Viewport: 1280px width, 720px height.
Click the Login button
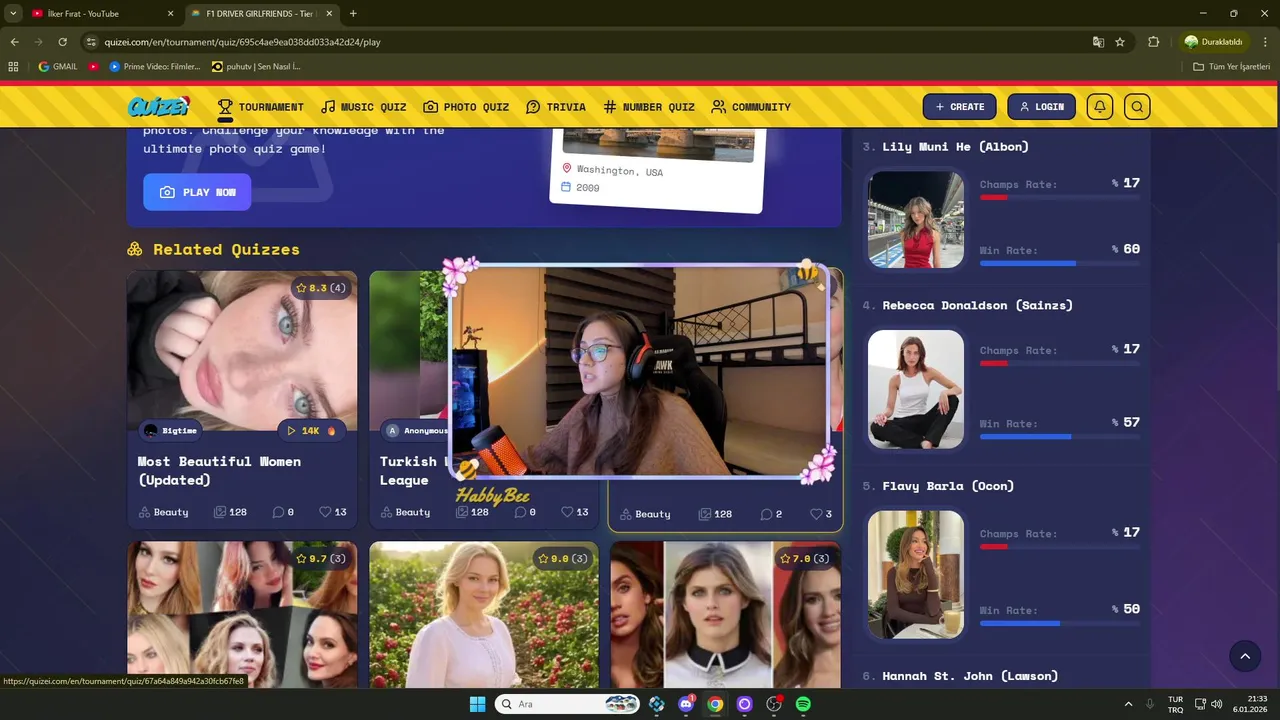1041,107
